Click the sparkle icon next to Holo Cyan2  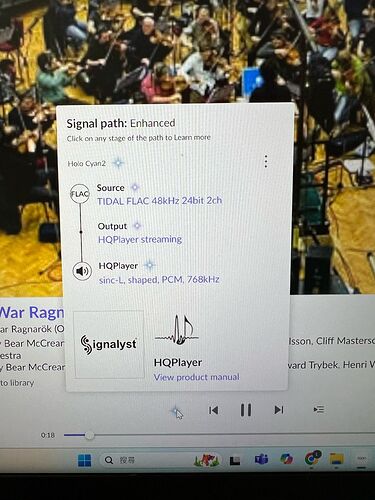118,163
